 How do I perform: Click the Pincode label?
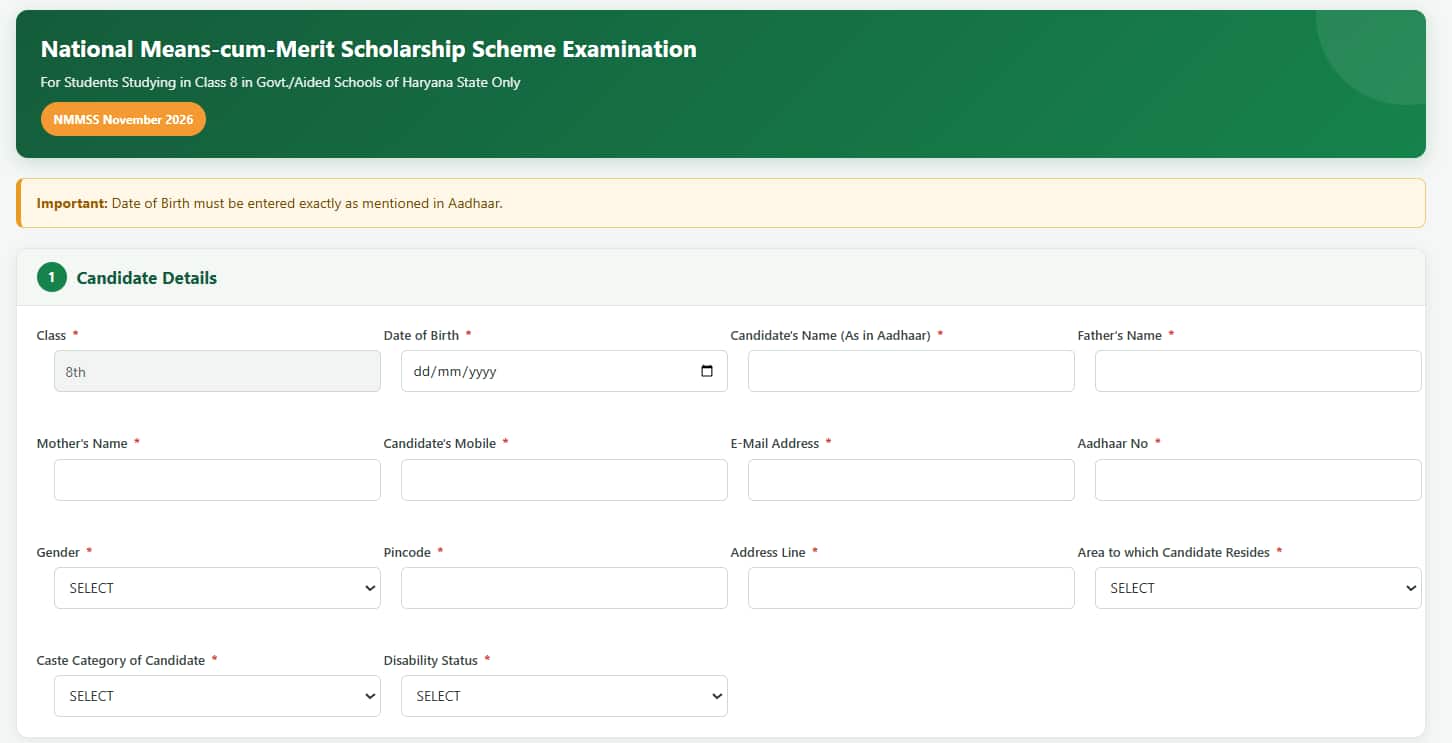(x=407, y=552)
